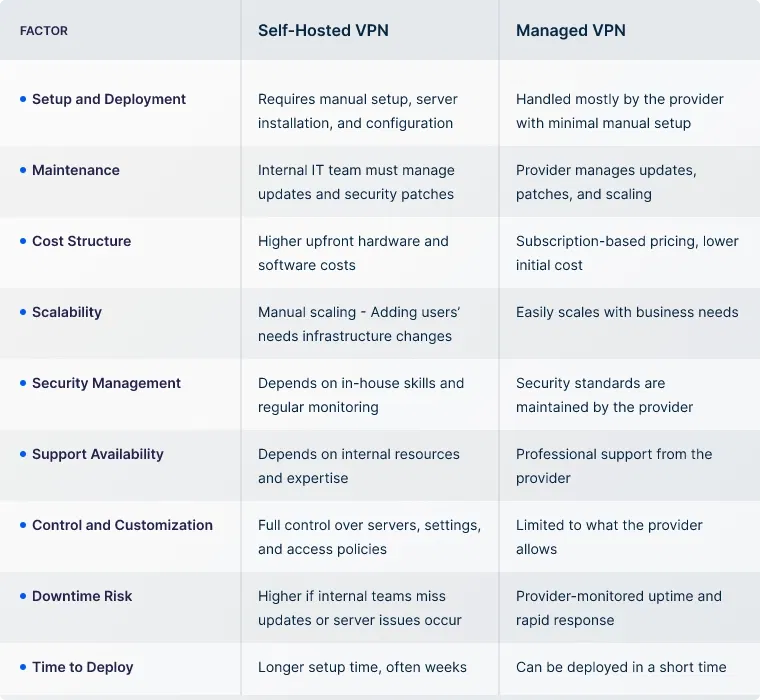The image size is (760, 700).
Task: Click "Easily scales with business needs" text
Action: (627, 312)
